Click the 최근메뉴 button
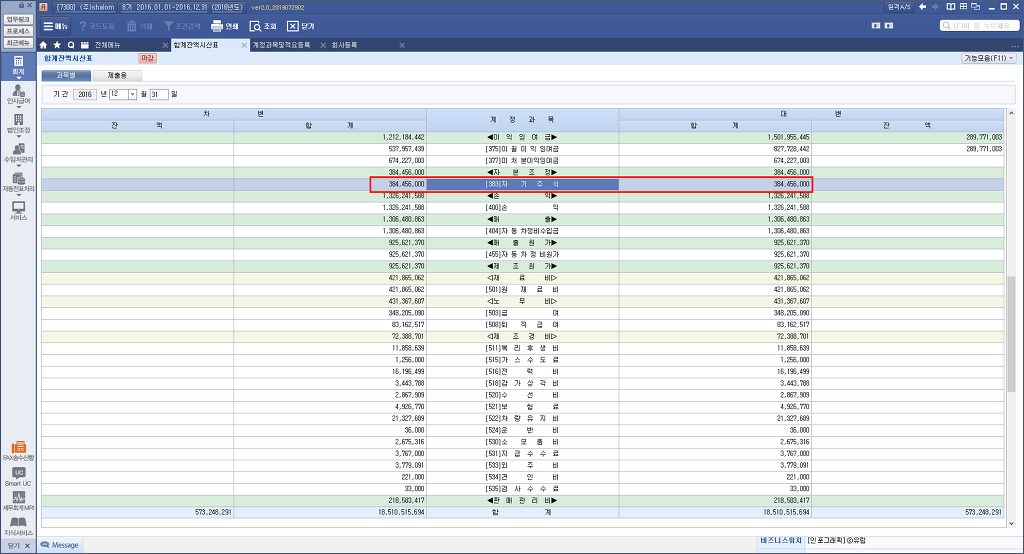 (x=18, y=42)
